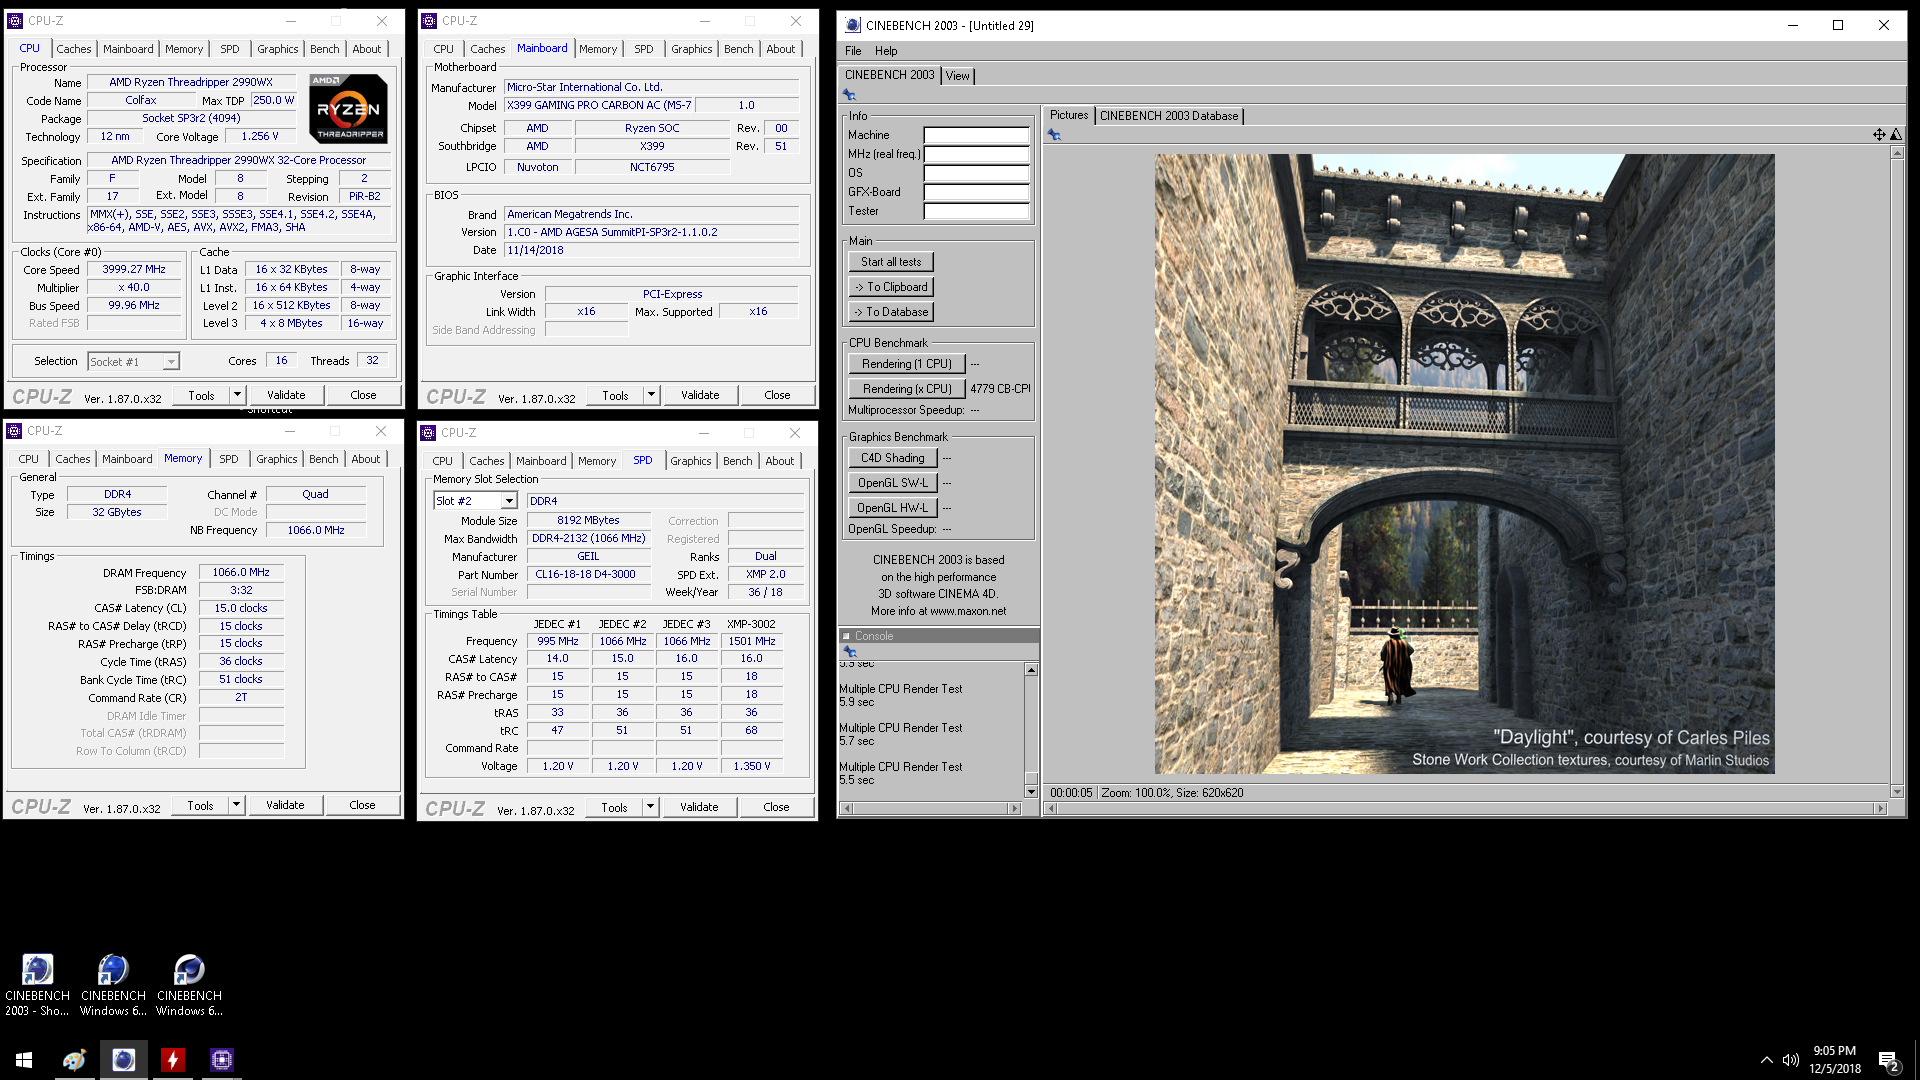
Task: Click the Console vertical scrollbar thumb
Action: (1031, 778)
